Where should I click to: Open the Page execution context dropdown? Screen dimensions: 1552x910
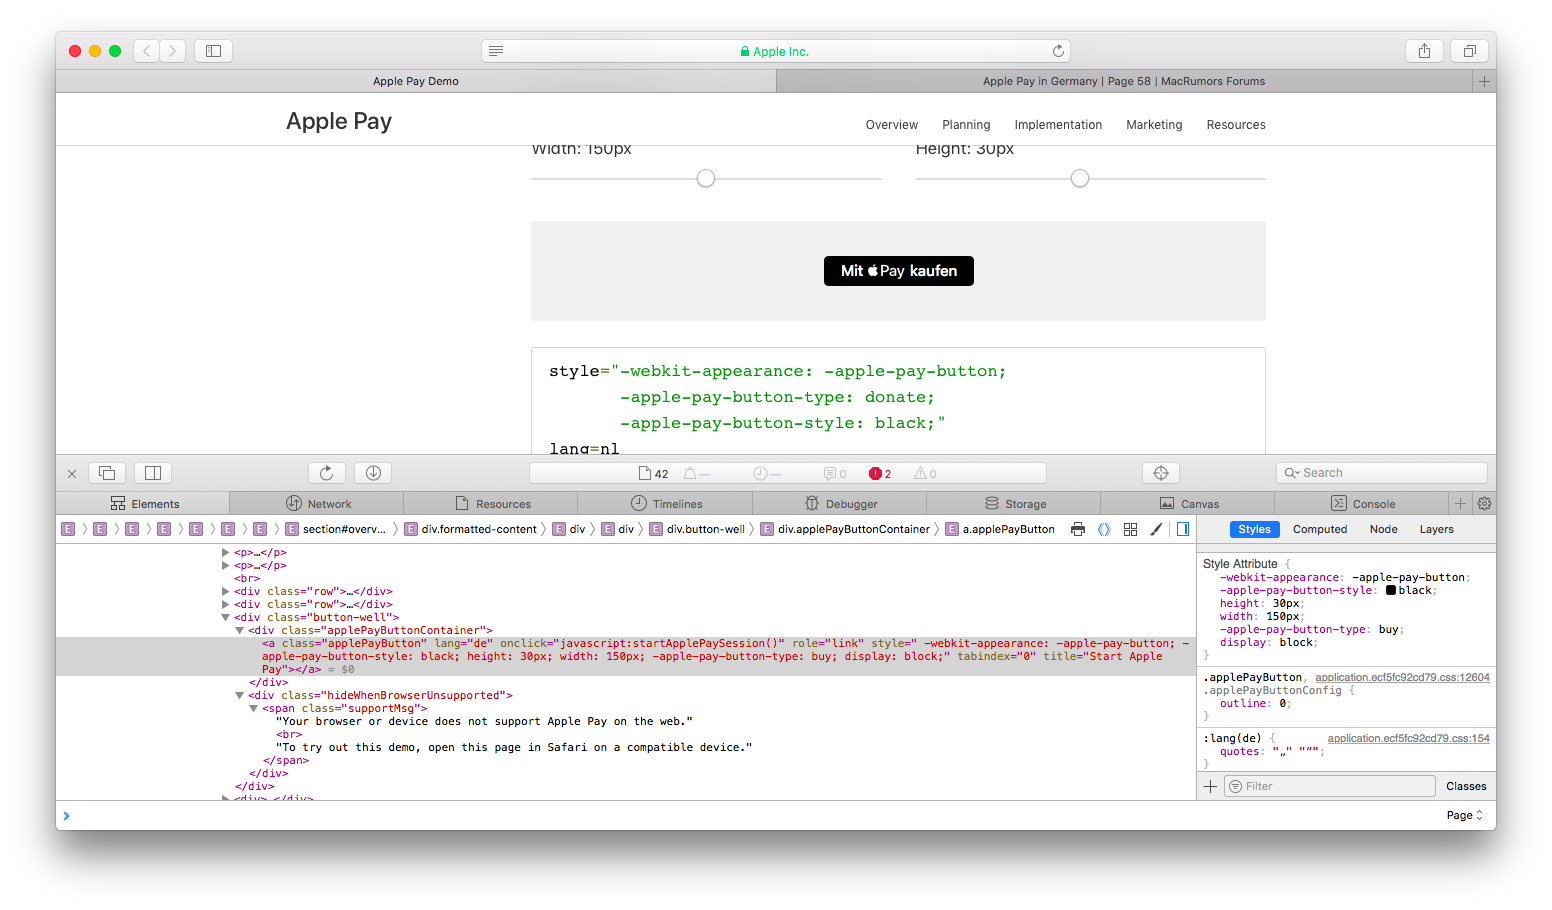(x=1465, y=815)
